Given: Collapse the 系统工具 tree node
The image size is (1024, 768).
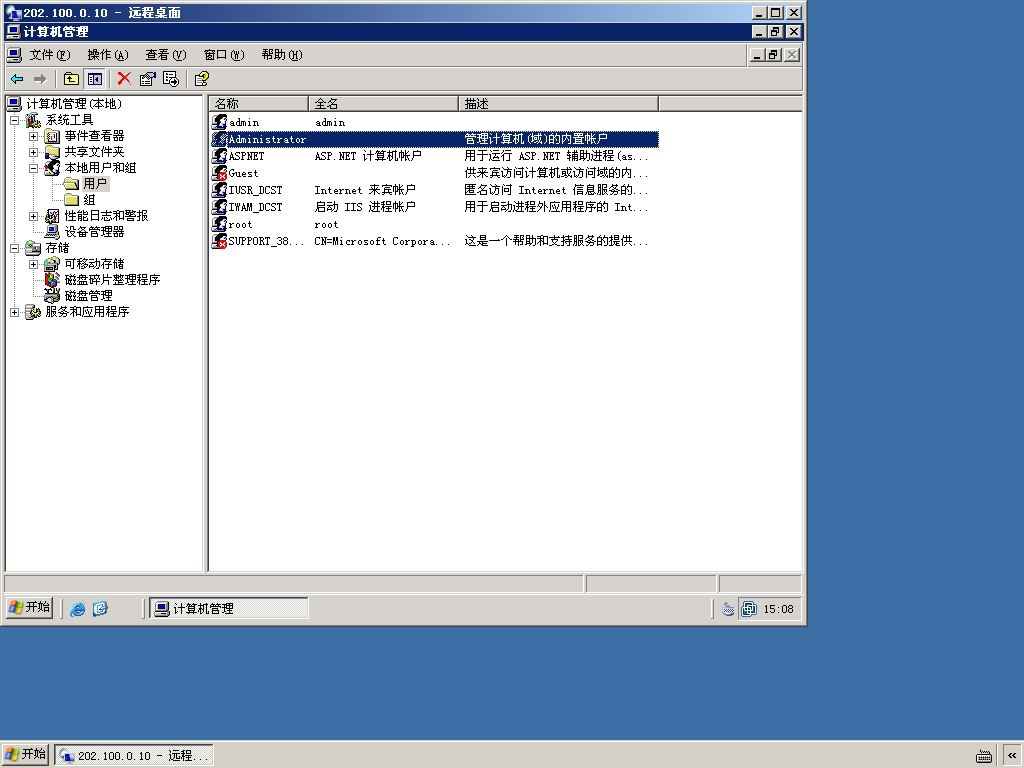Looking at the screenshot, I should click(x=15, y=120).
